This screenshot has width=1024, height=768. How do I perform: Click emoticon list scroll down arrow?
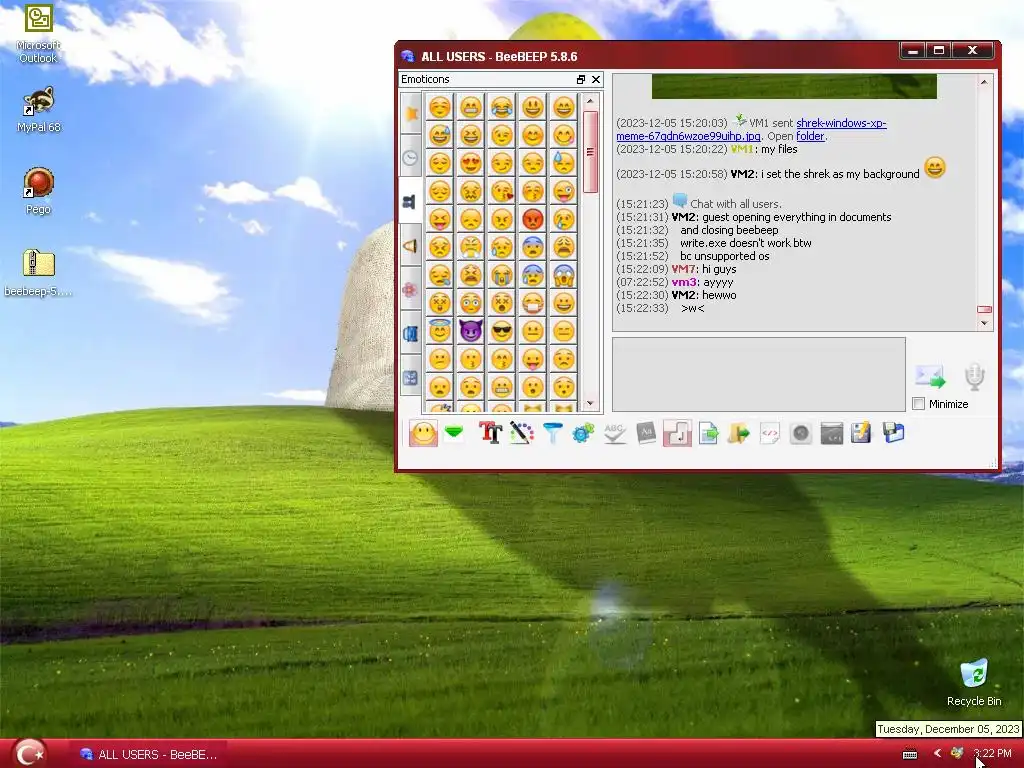[x=590, y=404]
